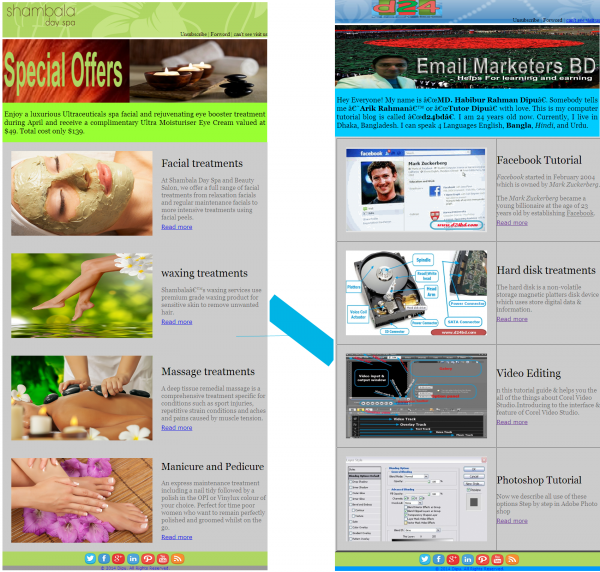Viewport: 600px width, 572px height.
Task: Click the manicure and pedicure photo
Action: 82,500
